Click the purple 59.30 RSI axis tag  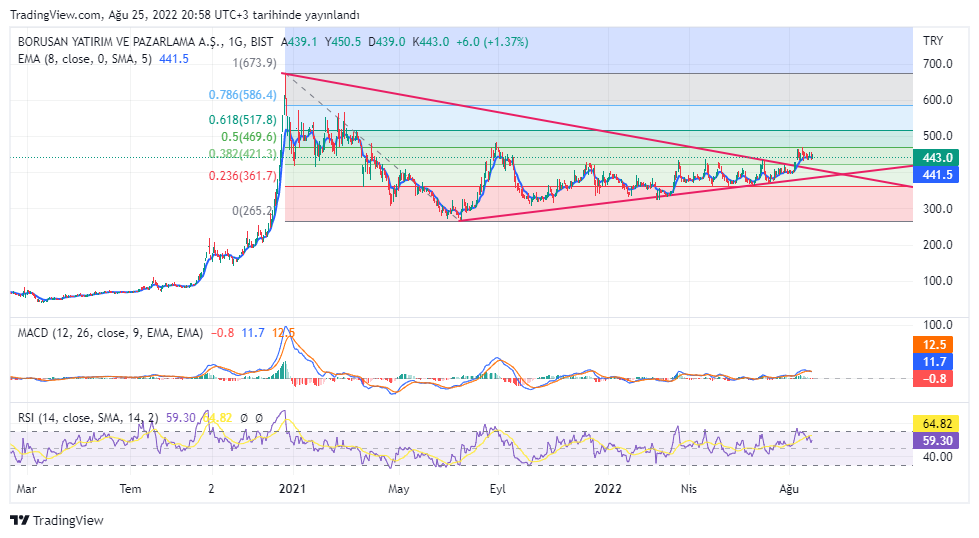click(x=935, y=441)
